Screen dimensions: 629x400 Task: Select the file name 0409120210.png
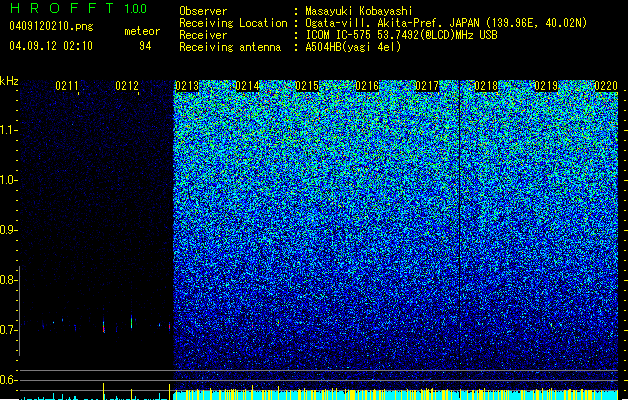pos(51,27)
